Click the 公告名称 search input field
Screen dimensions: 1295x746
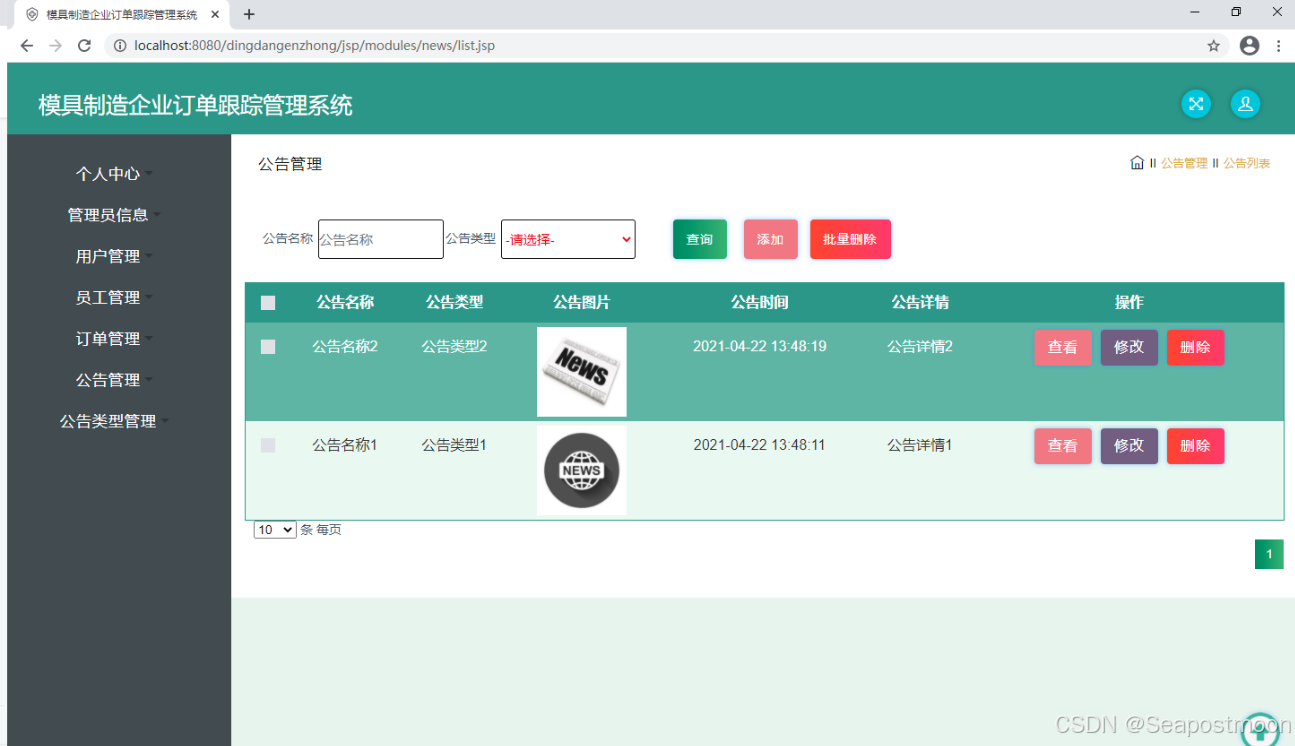[380, 239]
